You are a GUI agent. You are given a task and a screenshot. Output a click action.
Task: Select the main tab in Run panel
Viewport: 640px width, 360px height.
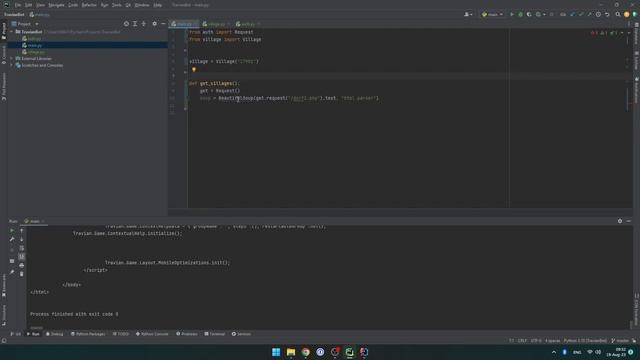click(35, 221)
